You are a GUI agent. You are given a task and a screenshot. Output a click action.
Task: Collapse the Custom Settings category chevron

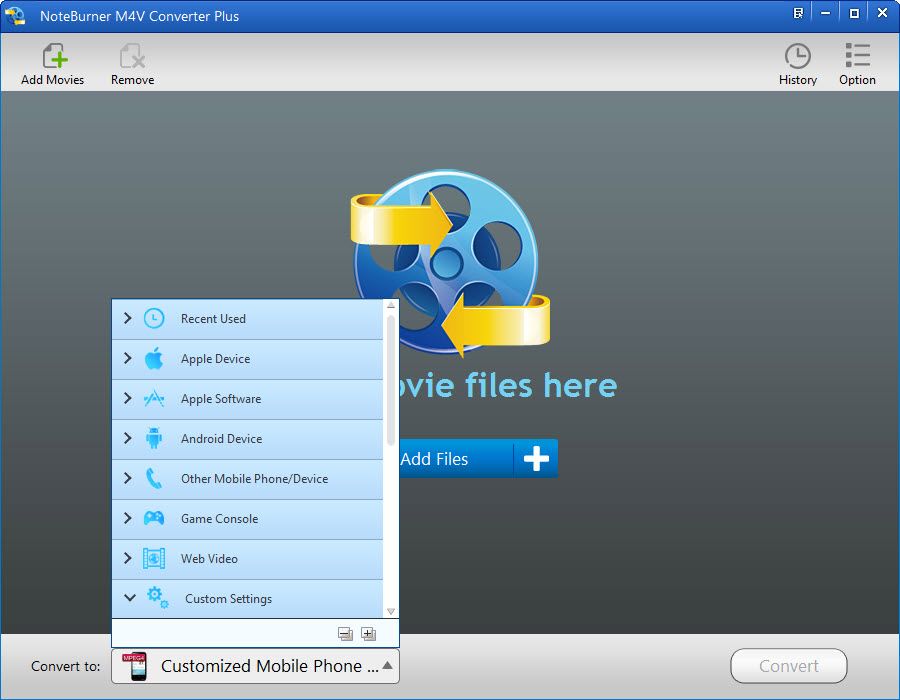tap(130, 598)
